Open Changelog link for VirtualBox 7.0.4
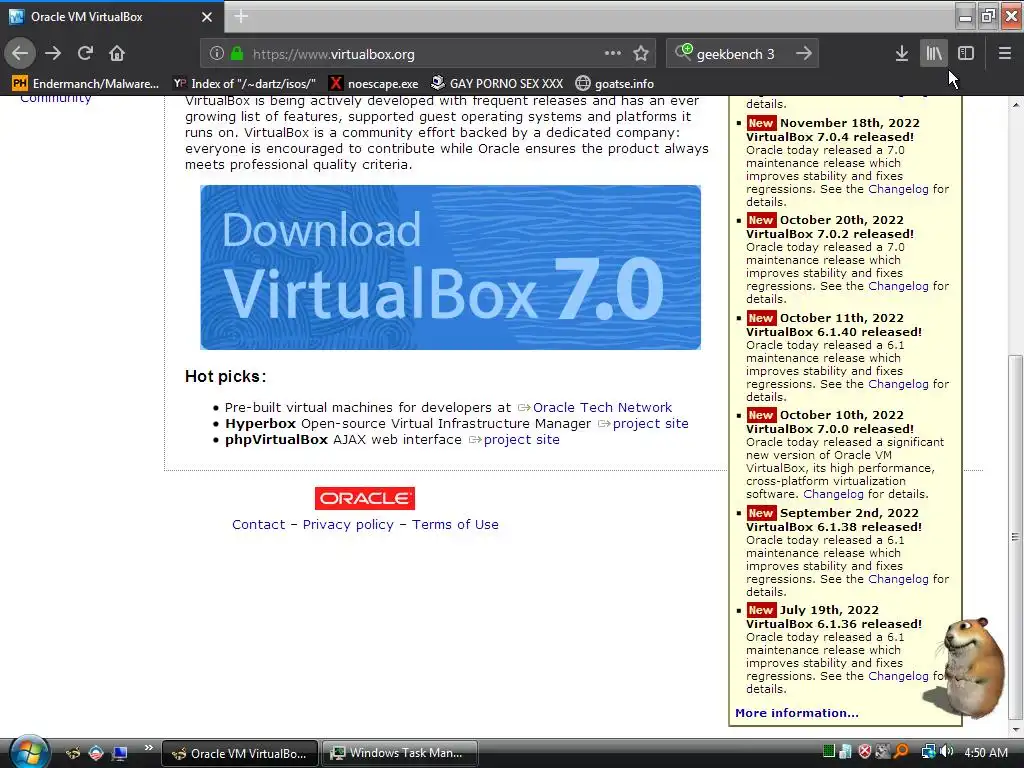The height and width of the screenshot is (768, 1024). click(x=898, y=189)
